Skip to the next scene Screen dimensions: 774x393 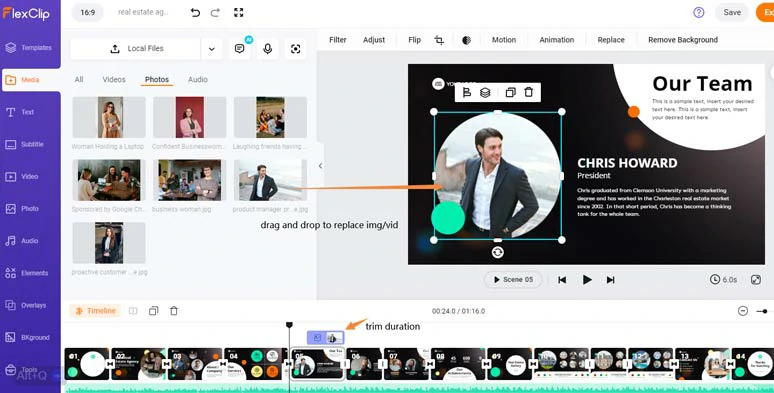611,280
